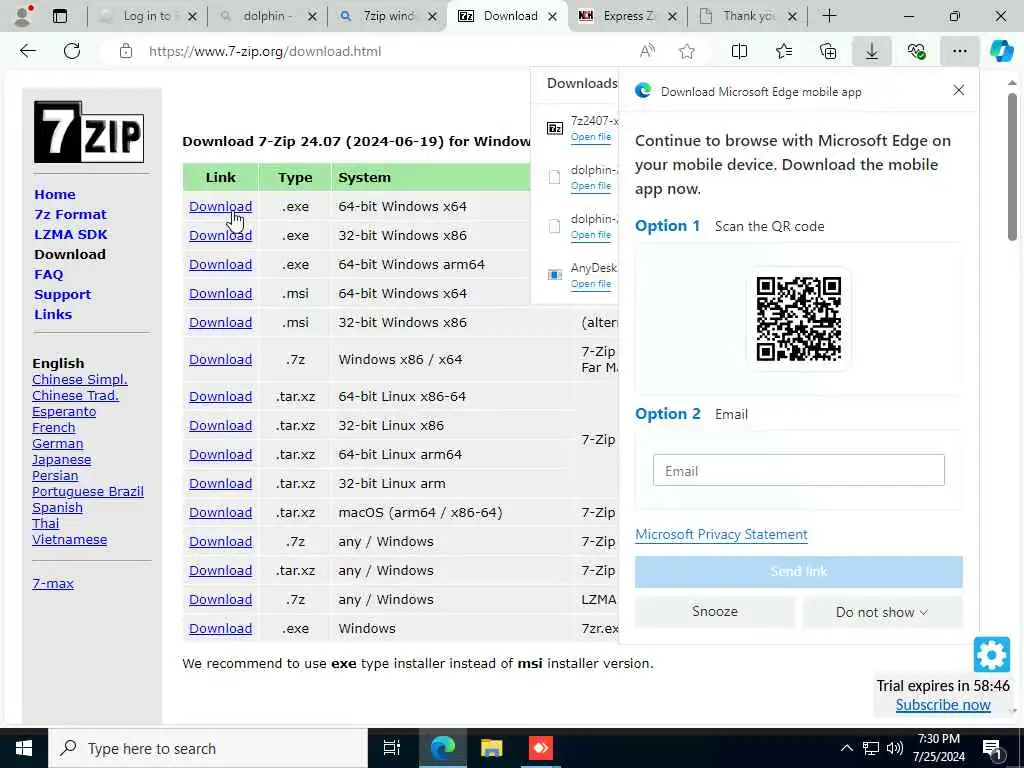Download .exe for 64-bit Windows x64
Screen dimensions: 1024x768
220,206
